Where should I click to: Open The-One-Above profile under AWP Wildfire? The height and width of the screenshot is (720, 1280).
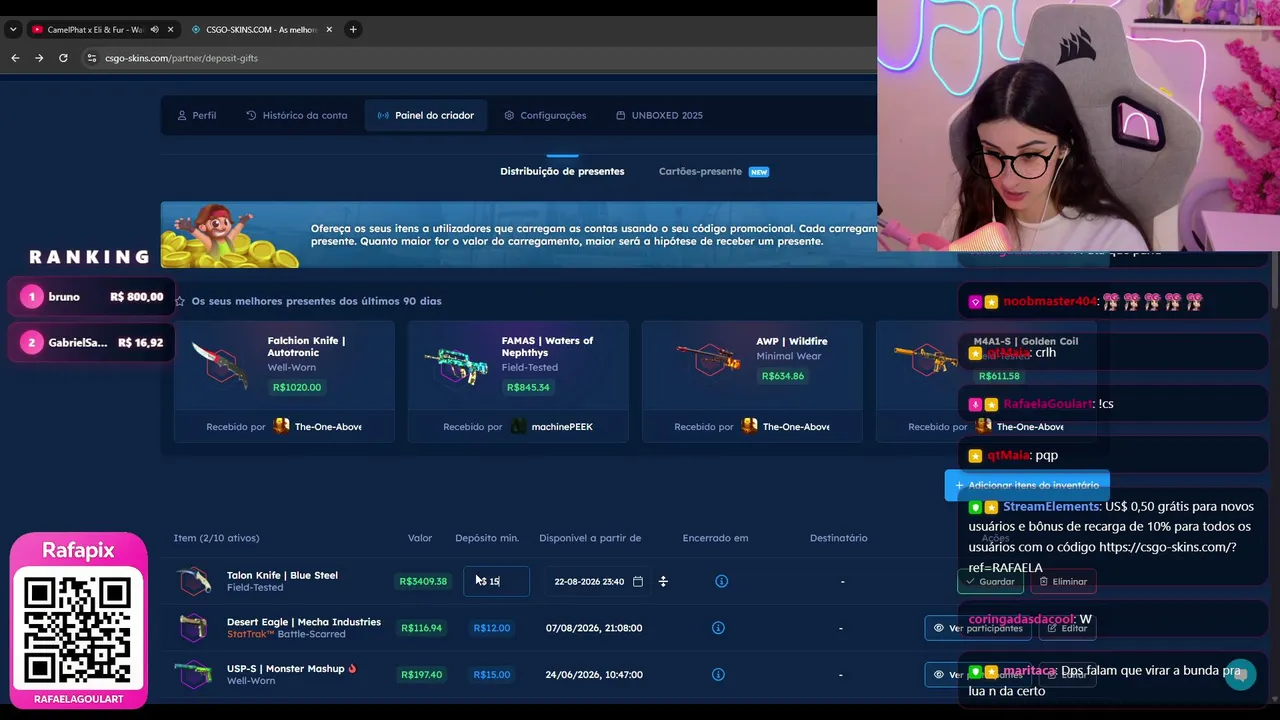coord(786,427)
